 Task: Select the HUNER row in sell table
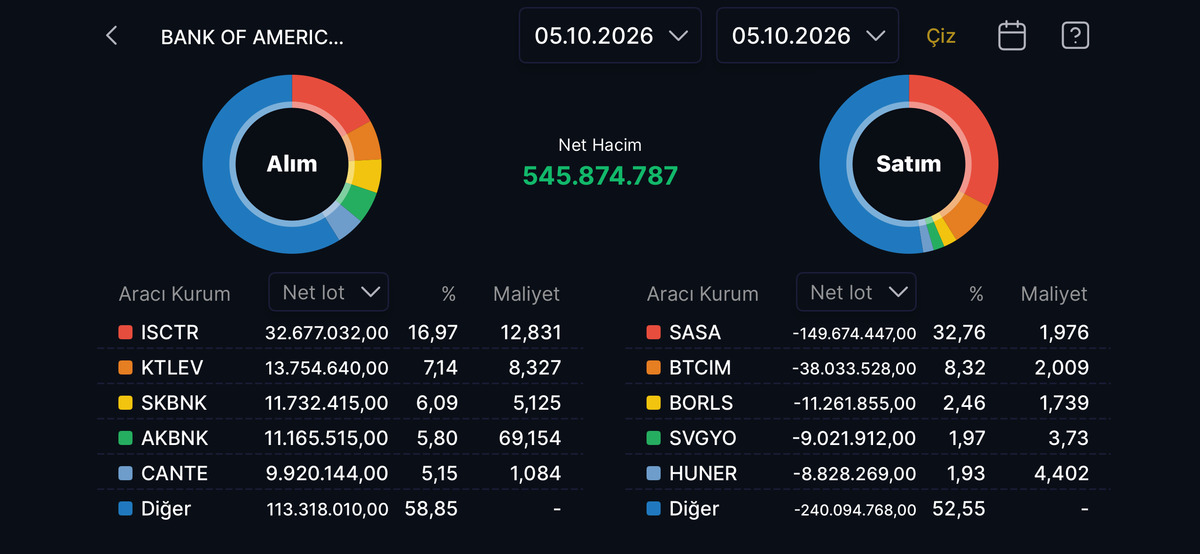[x=868, y=473]
